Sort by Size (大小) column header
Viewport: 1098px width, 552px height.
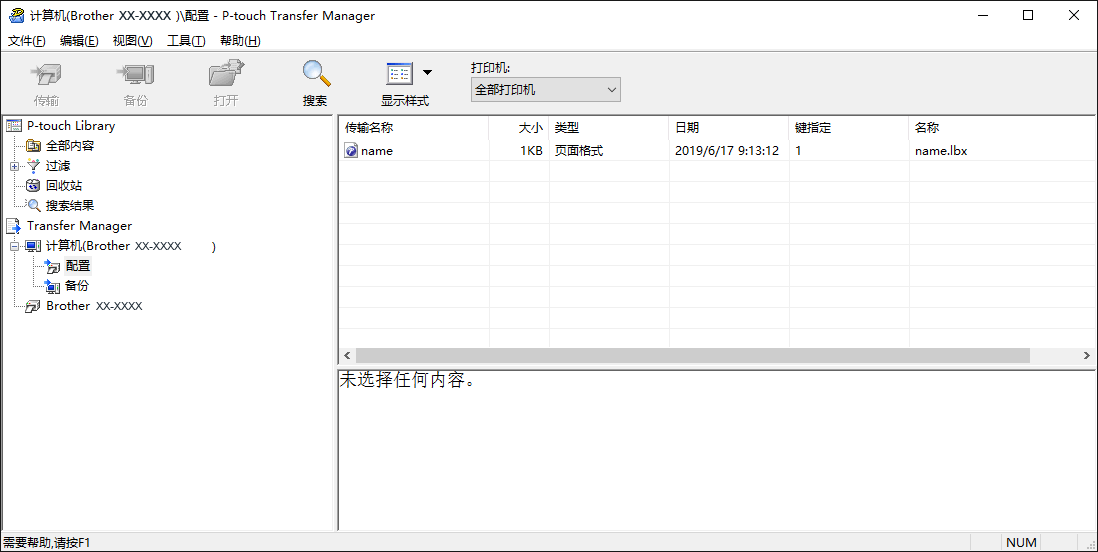(x=519, y=127)
